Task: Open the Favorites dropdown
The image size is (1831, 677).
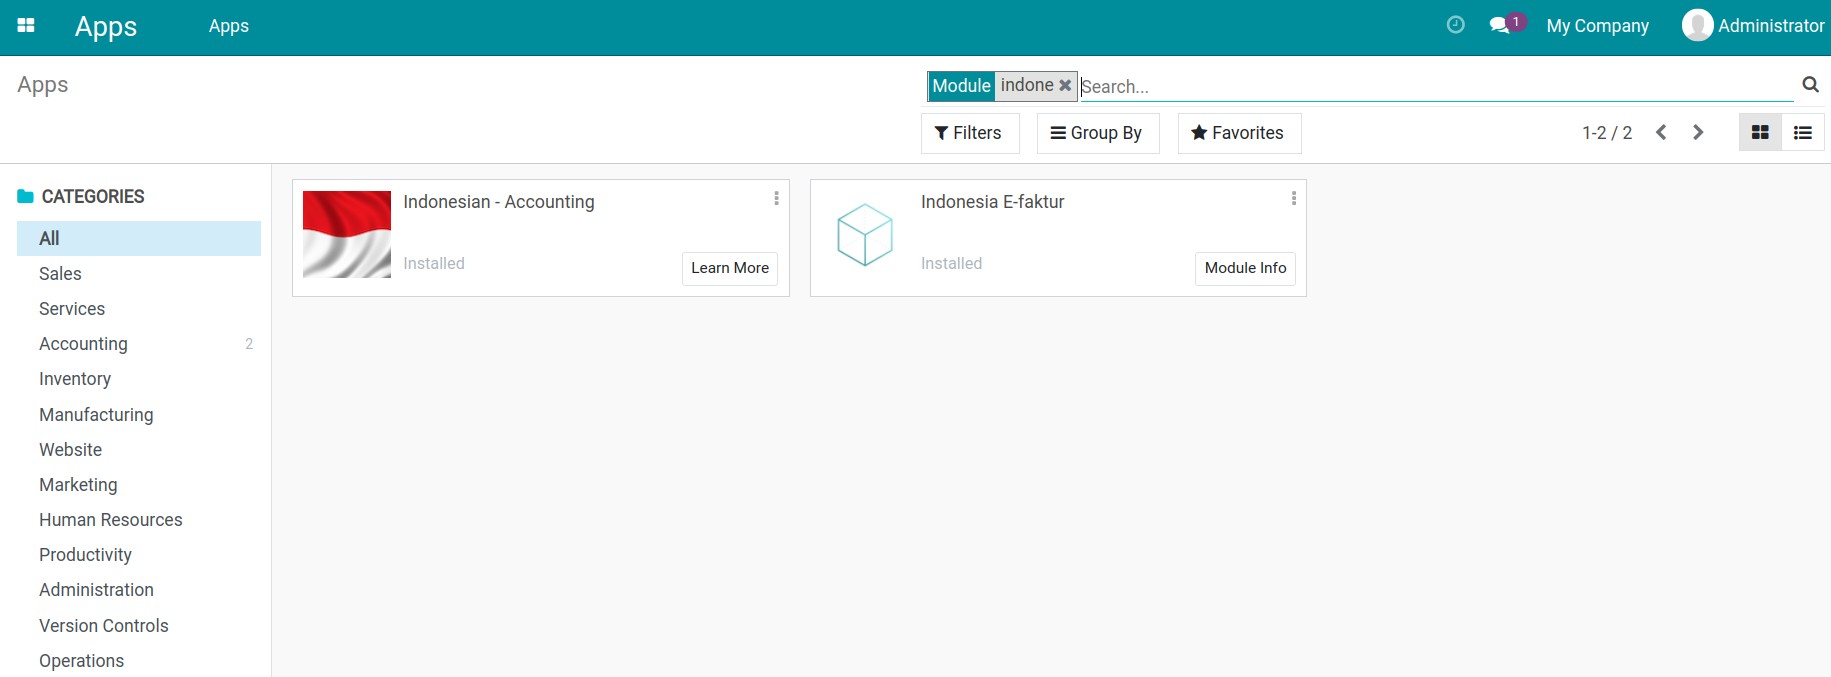Action: click(x=1238, y=133)
